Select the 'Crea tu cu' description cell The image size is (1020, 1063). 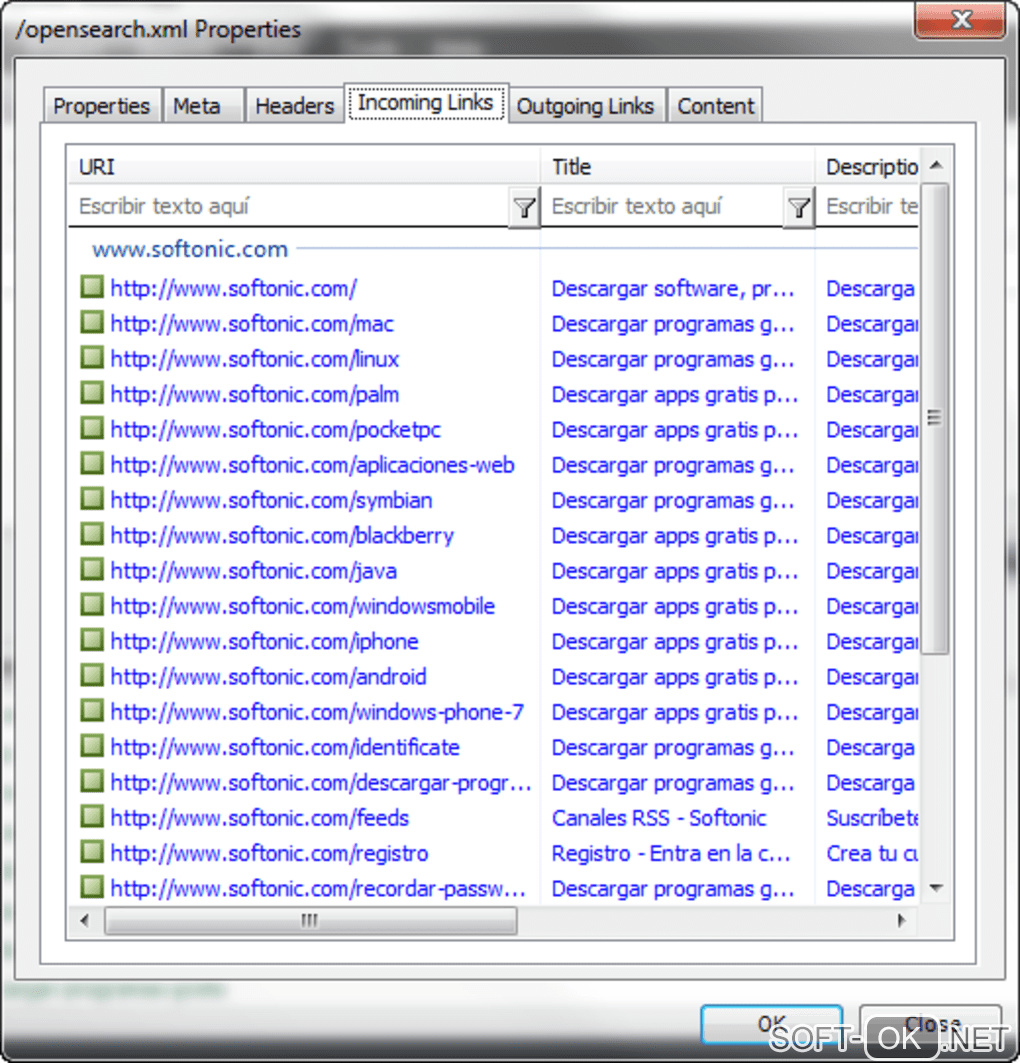pyautogui.click(x=872, y=854)
